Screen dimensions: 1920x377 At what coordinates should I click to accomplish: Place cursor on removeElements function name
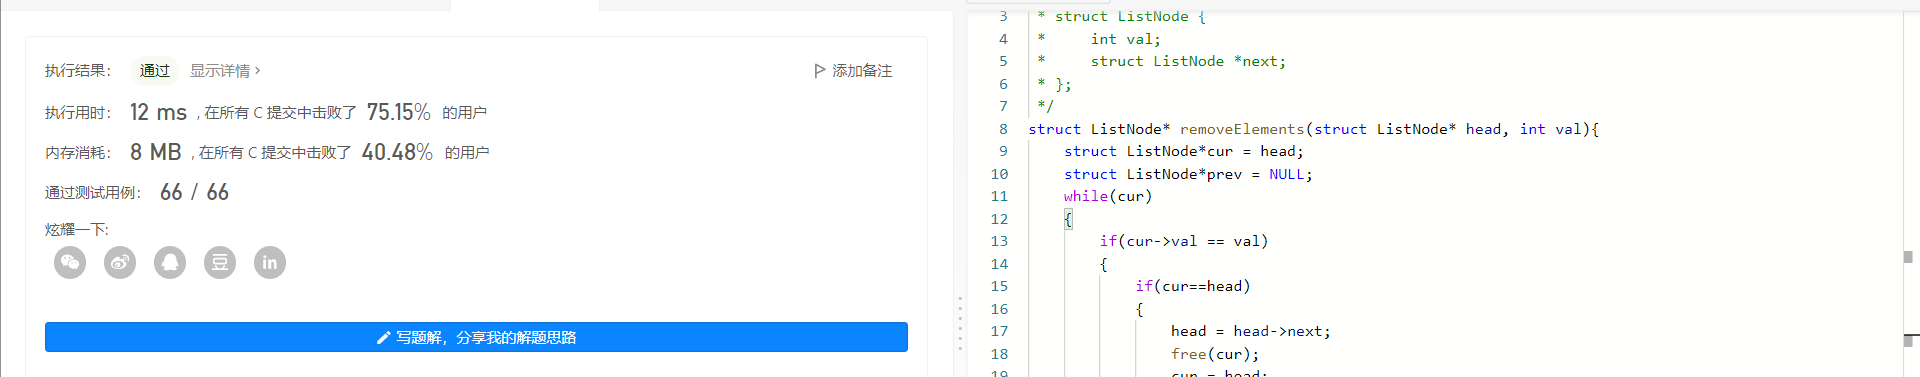tap(1242, 129)
